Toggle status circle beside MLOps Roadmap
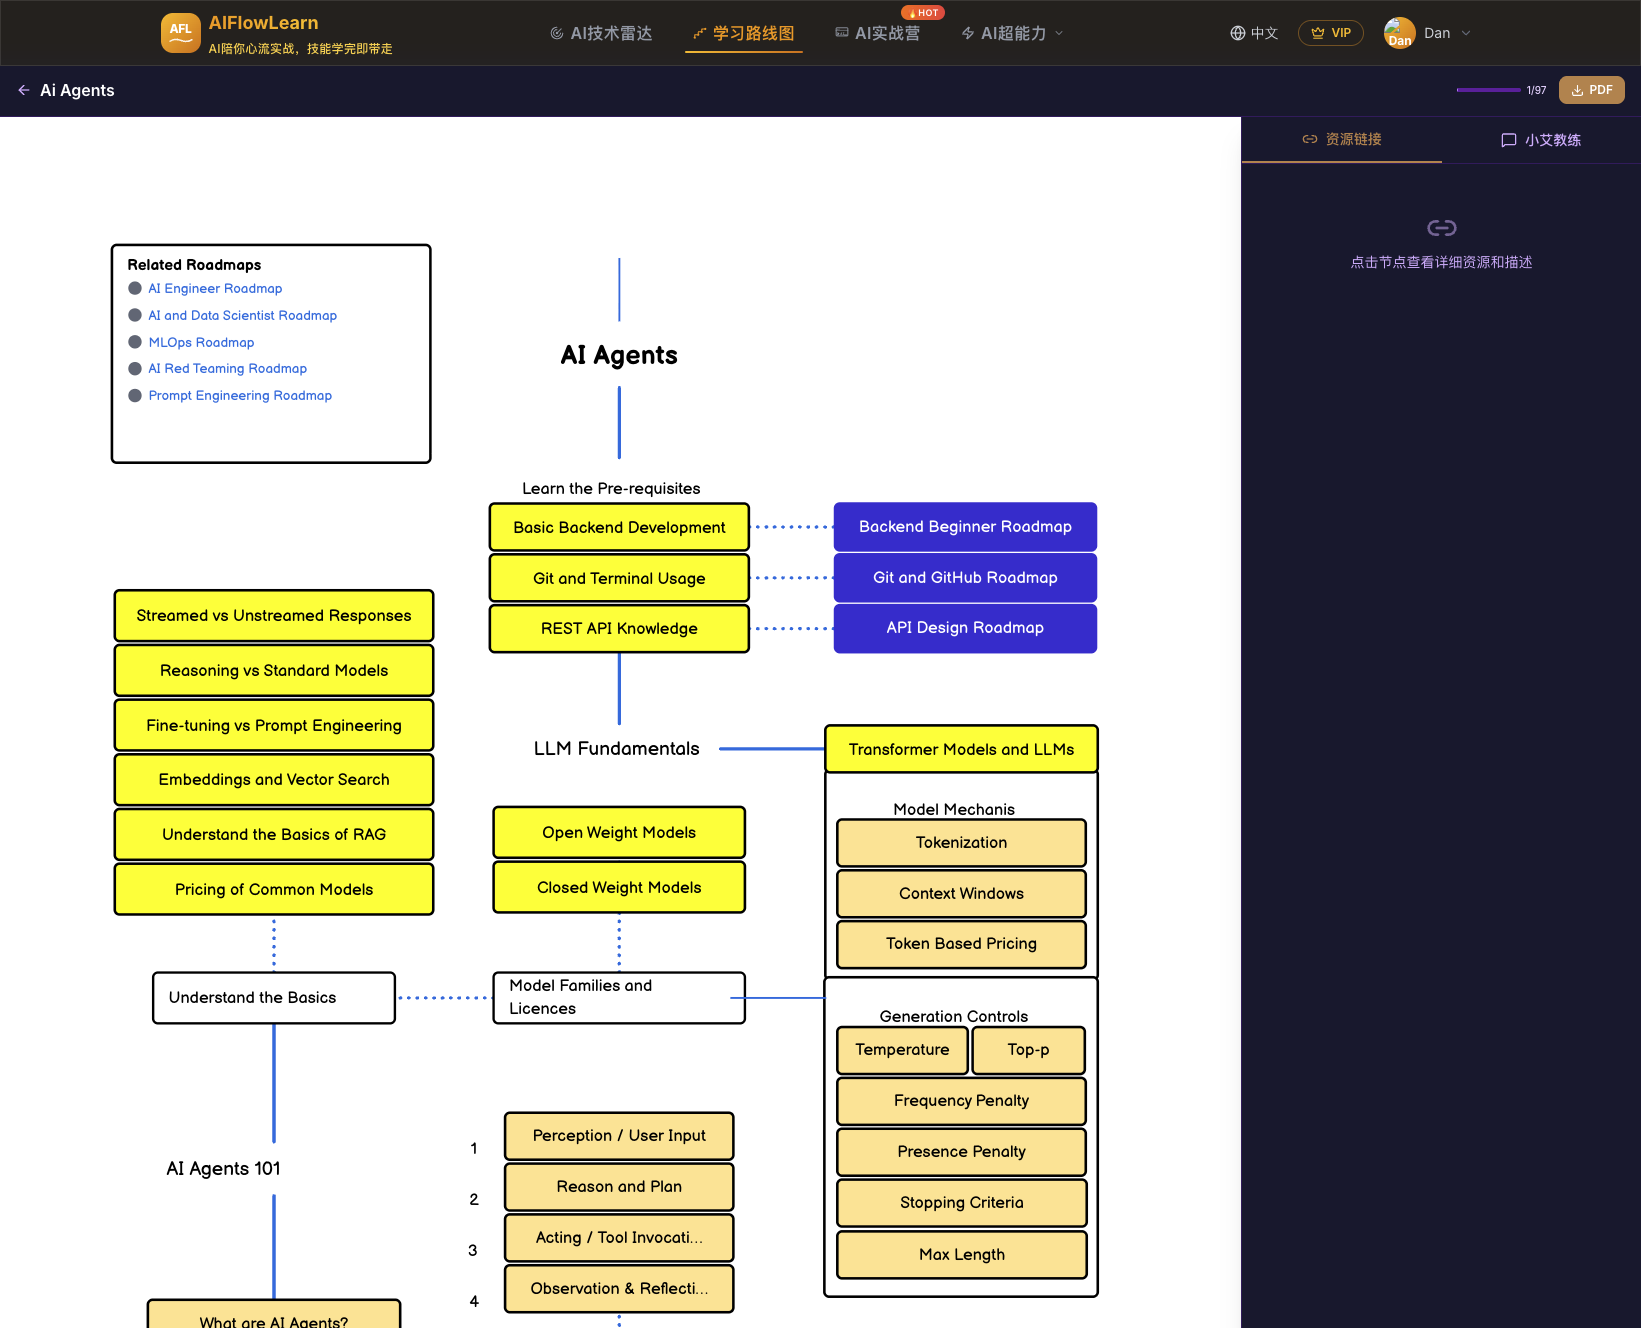Viewport: 1641px width, 1328px height. (135, 342)
